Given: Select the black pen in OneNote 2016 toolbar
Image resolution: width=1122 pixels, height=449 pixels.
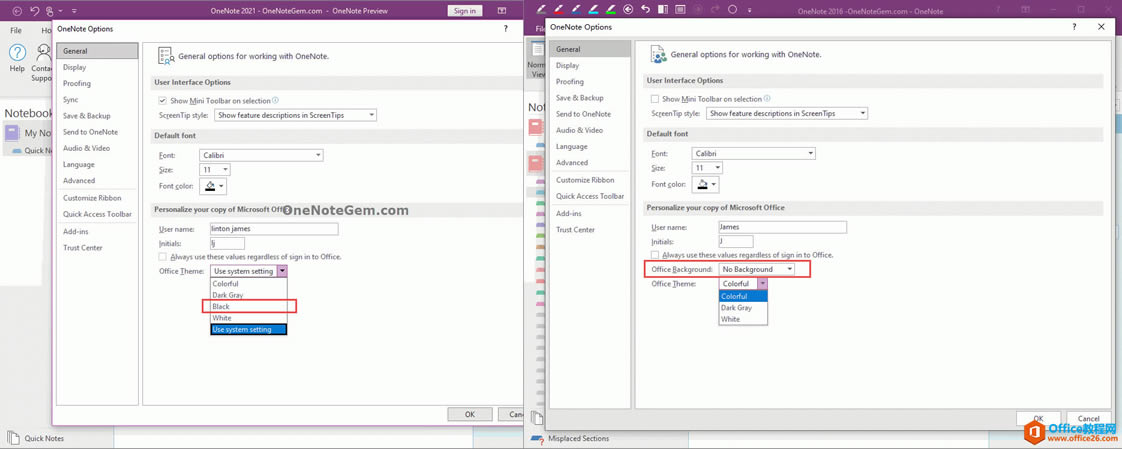Looking at the screenshot, I should click(541, 9).
